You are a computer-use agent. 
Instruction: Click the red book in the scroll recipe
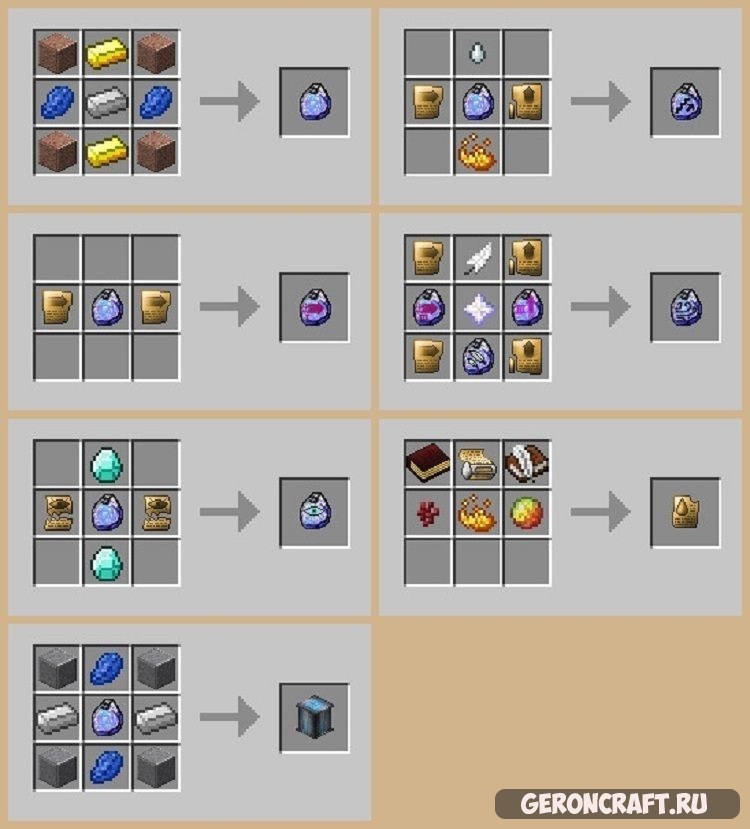(427, 464)
